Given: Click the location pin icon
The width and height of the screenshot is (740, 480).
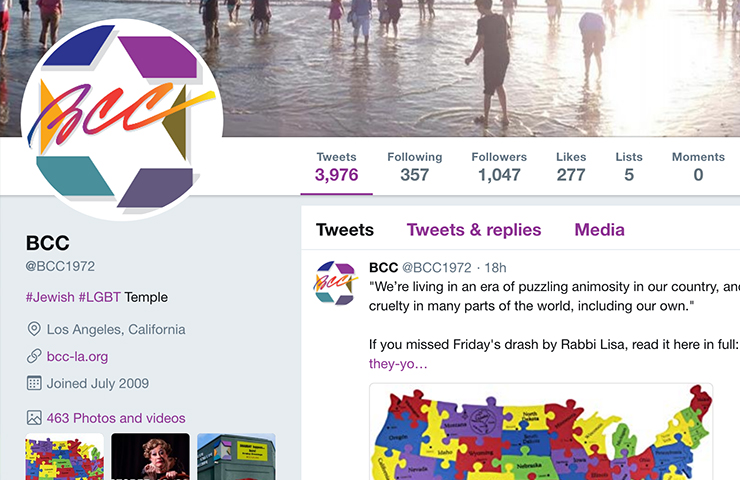Looking at the screenshot, I should tap(34, 329).
